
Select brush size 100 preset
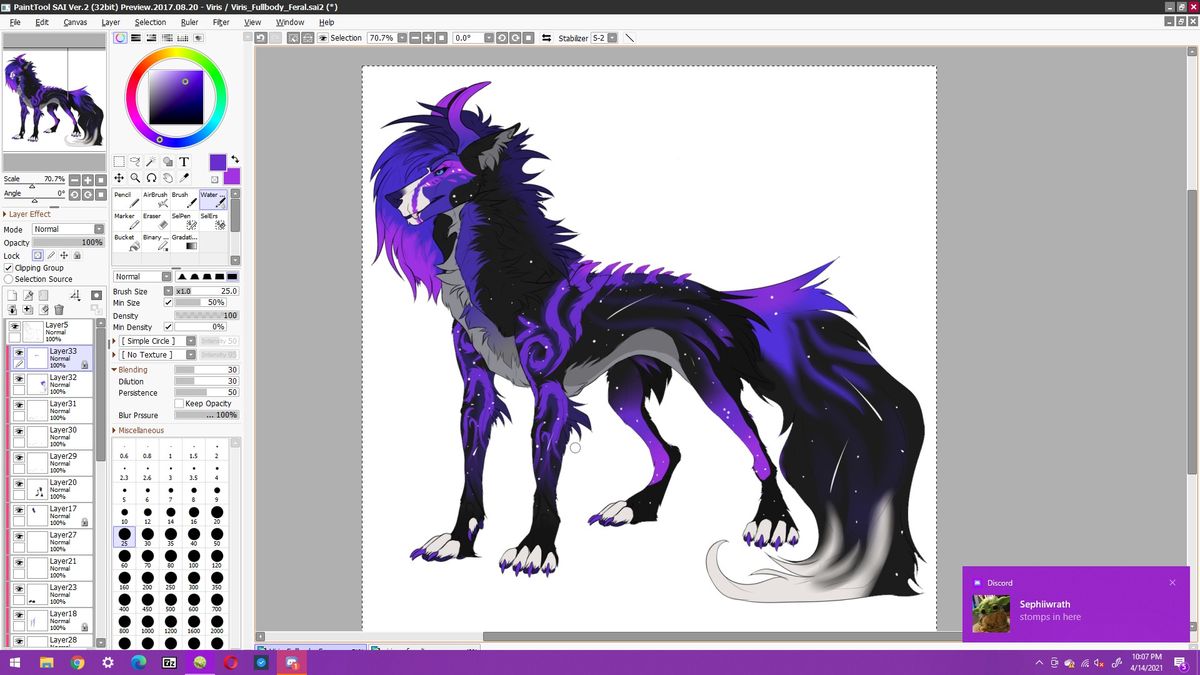click(x=193, y=559)
